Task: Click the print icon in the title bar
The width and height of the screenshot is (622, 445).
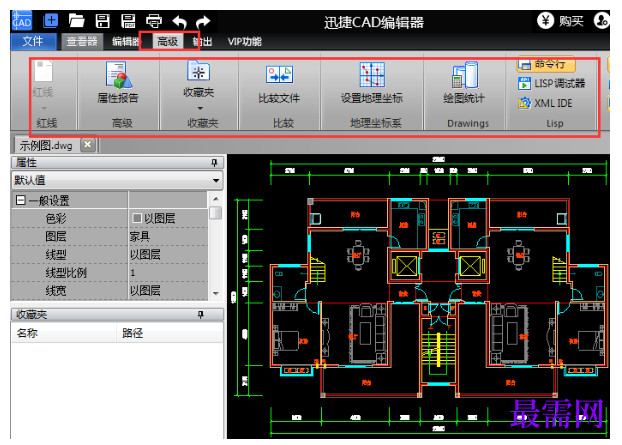Action: 154,21
